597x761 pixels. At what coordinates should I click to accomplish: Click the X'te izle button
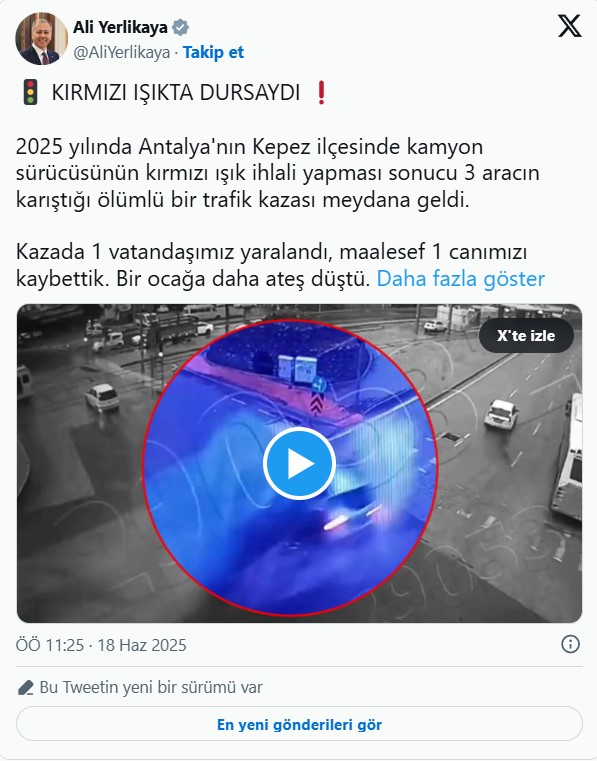point(526,335)
